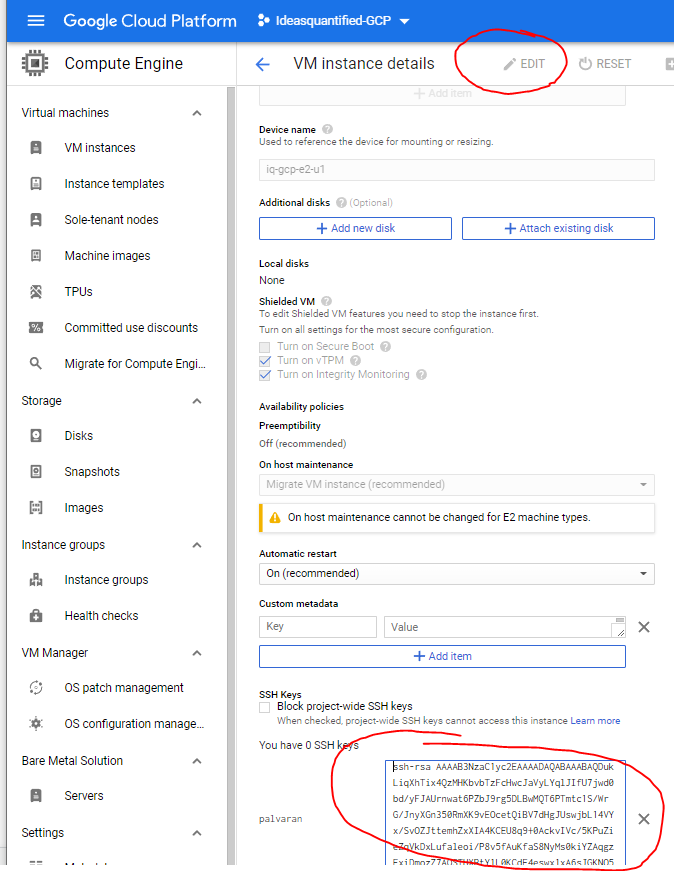The width and height of the screenshot is (674, 871).
Task: Open the Automatic restart dropdown
Action: pos(456,573)
